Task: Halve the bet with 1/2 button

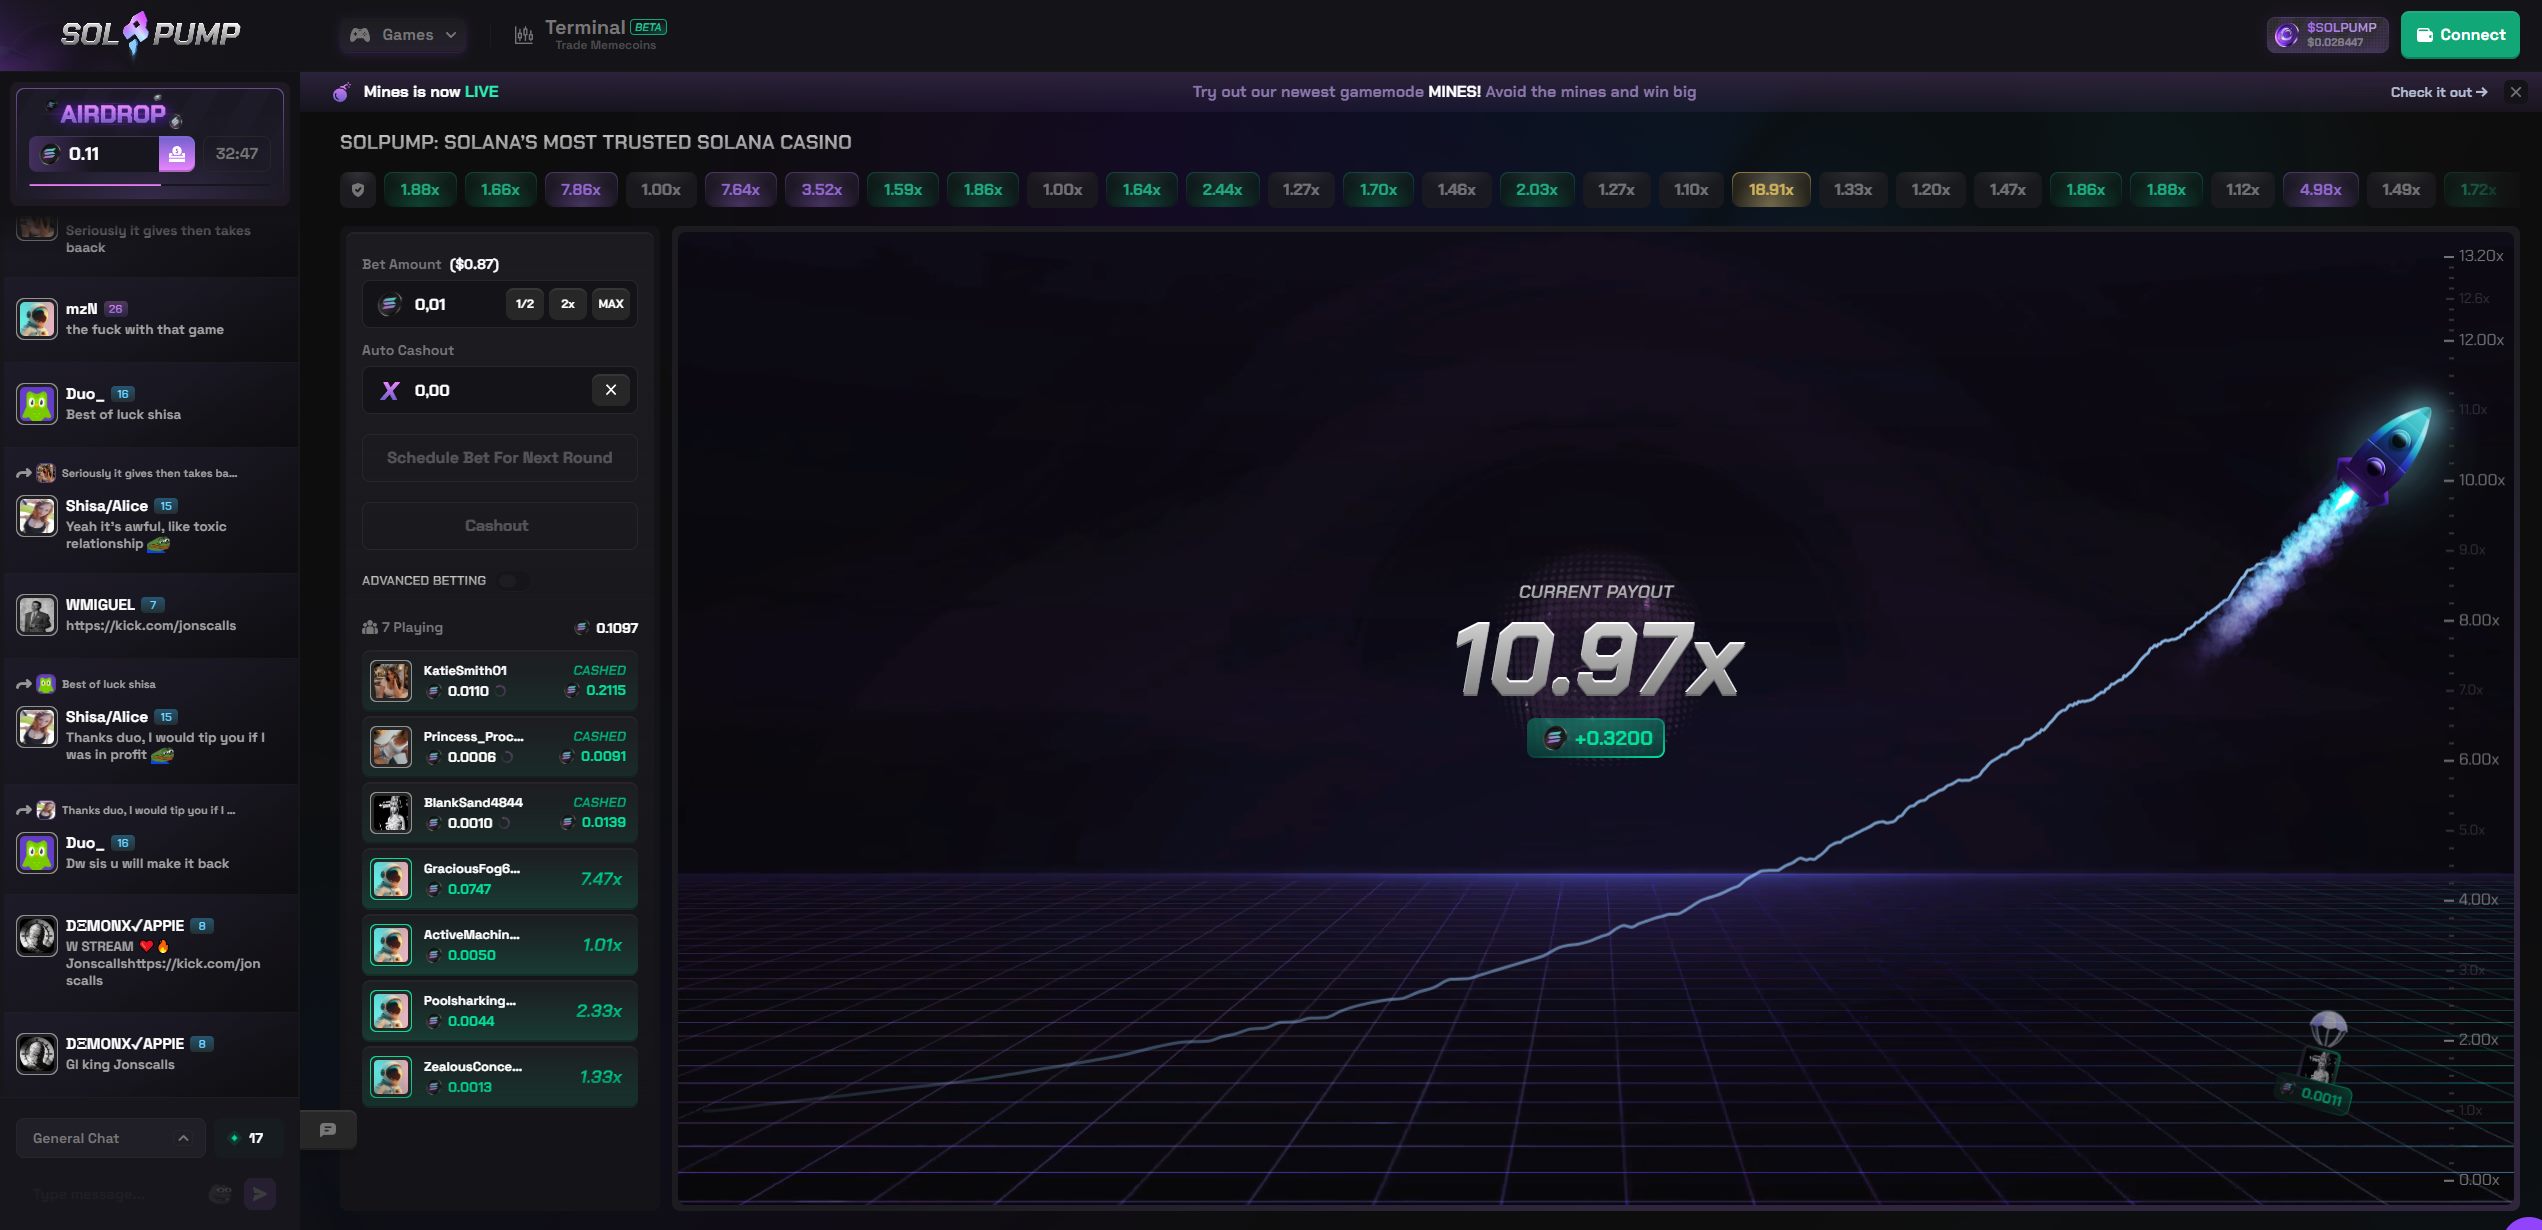Action: point(525,304)
